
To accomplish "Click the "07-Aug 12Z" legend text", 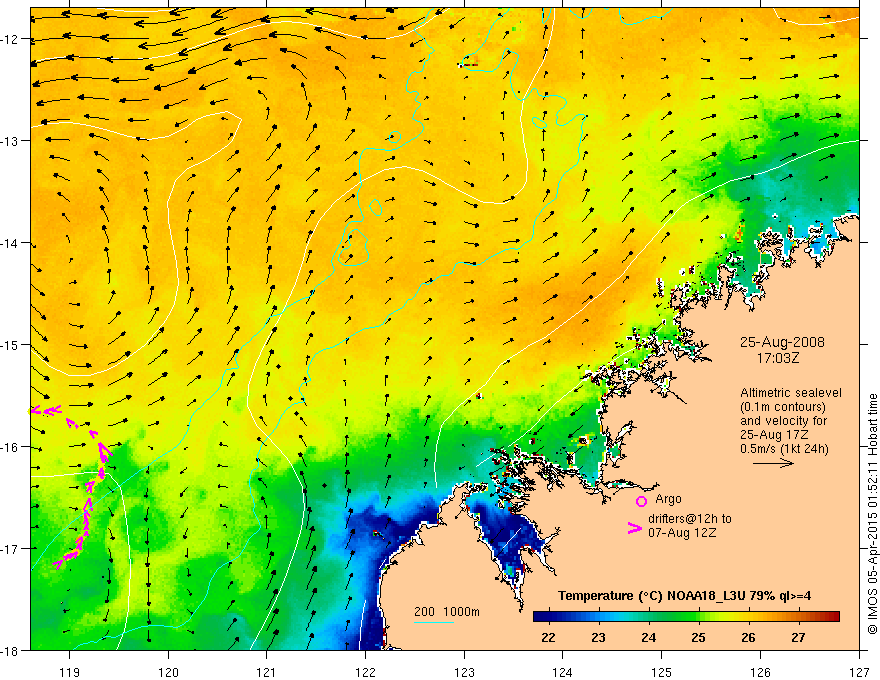I will (682, 533).
